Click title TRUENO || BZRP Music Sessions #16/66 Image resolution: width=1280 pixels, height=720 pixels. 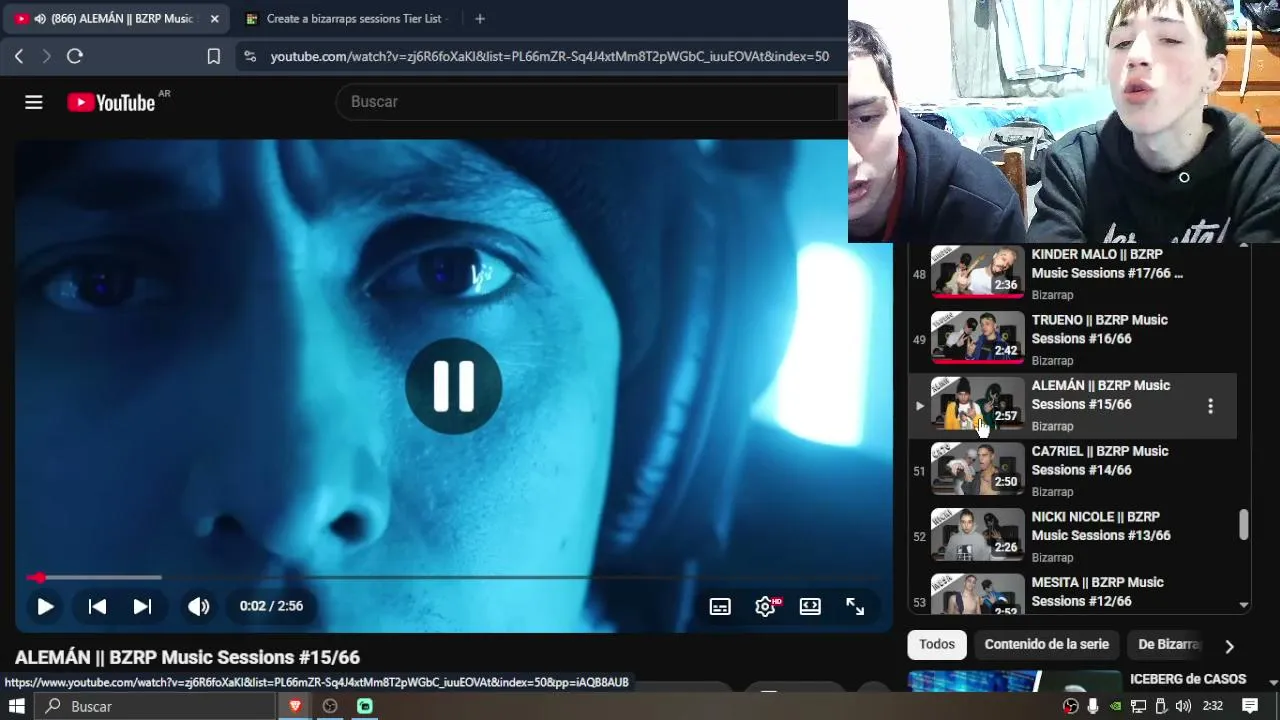pos(1100,329)
